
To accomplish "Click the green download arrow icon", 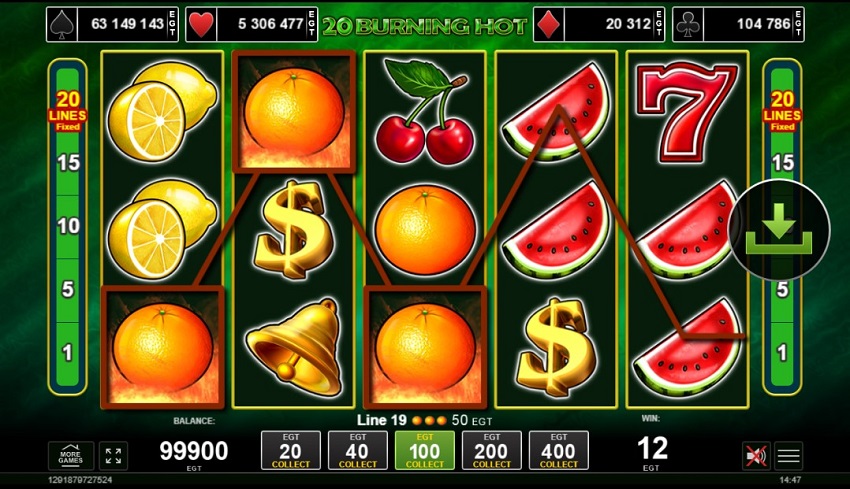I will point(779,229).
